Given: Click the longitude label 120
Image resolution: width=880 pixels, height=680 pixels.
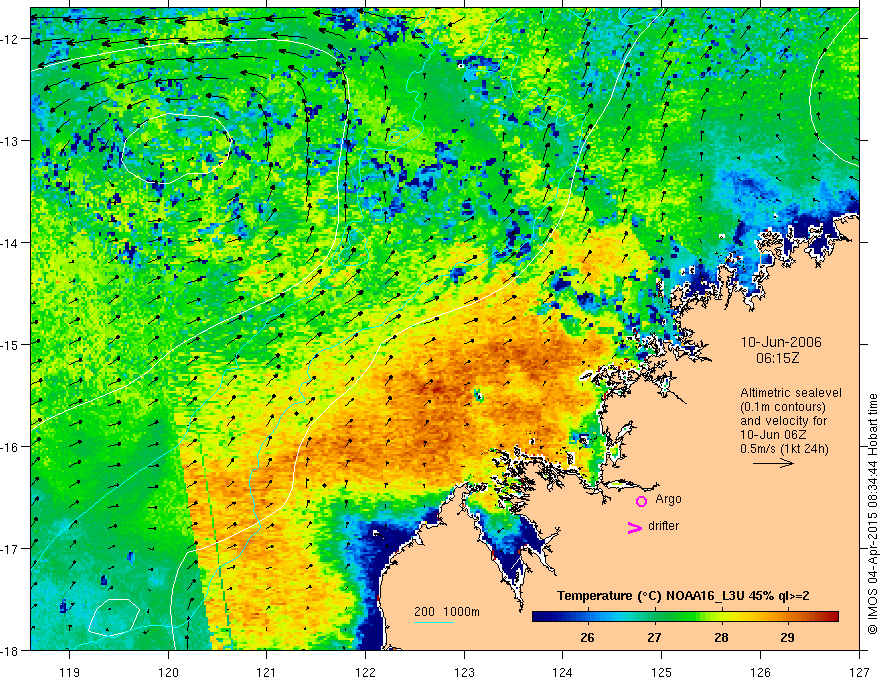Looking at the screenshot, I should tap(168, 672).
